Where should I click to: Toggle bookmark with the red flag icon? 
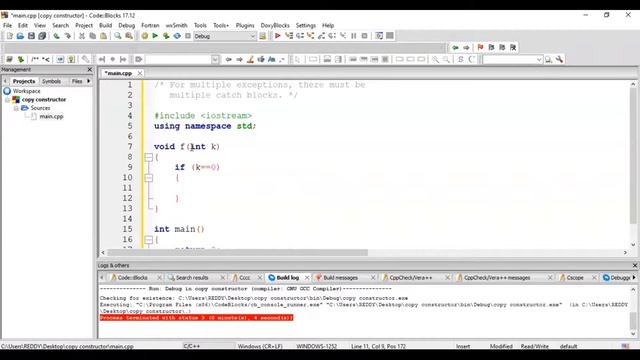tap(480, 48)
